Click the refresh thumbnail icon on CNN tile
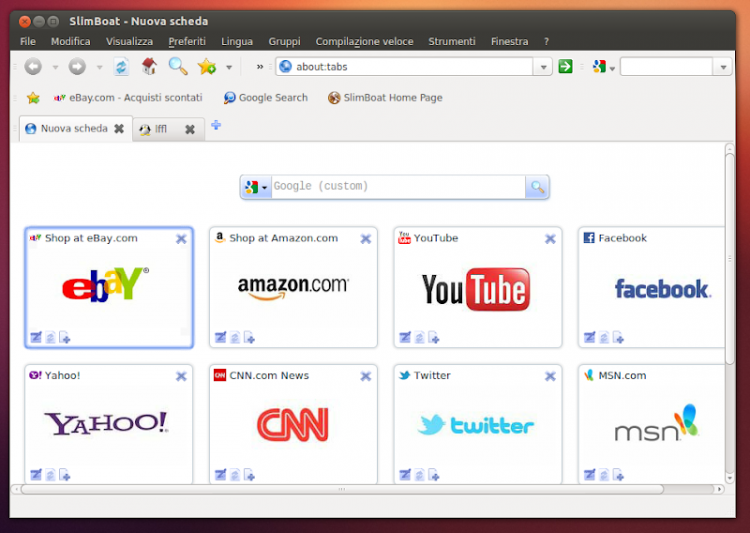This screenshot has height=533, width=750. click(x=235, y=475)
